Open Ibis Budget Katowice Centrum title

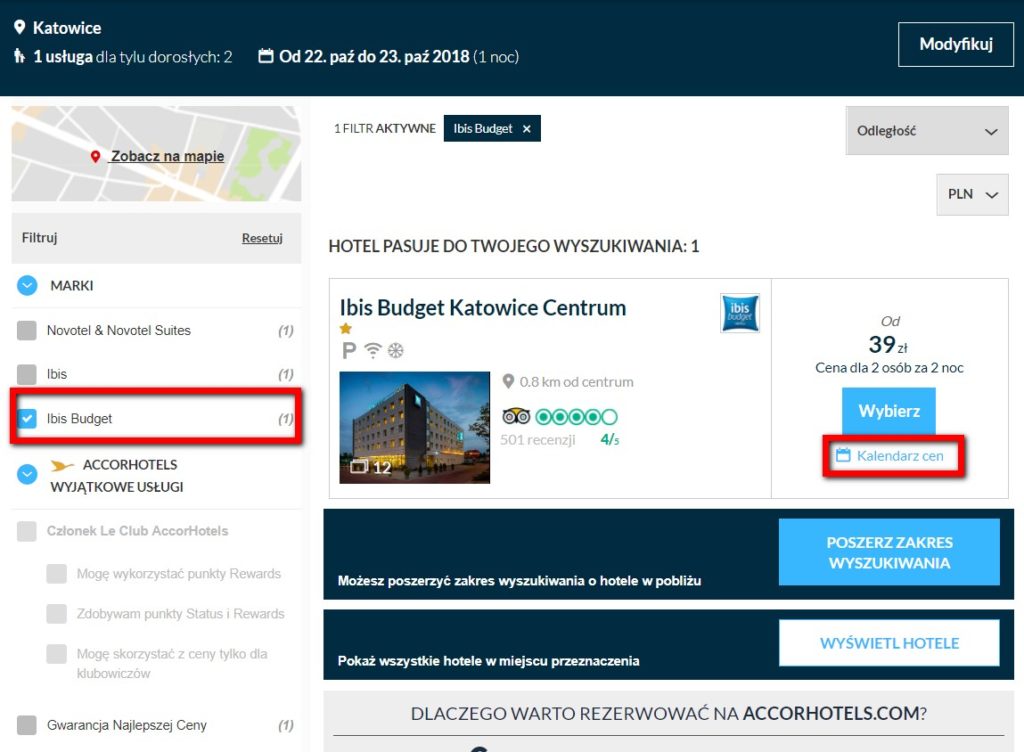tap(483, 307)
